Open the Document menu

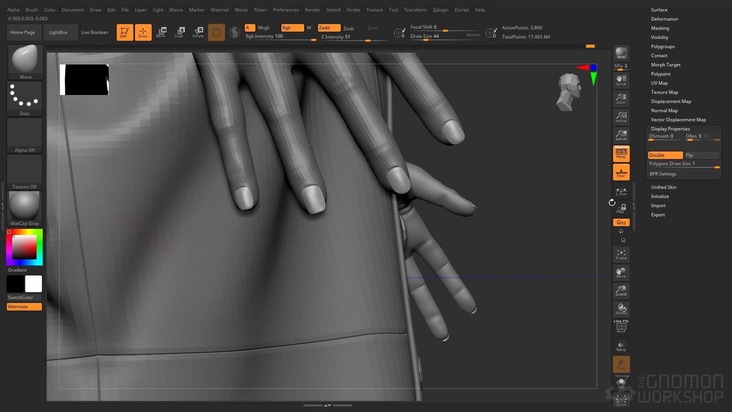coord(73,10)
